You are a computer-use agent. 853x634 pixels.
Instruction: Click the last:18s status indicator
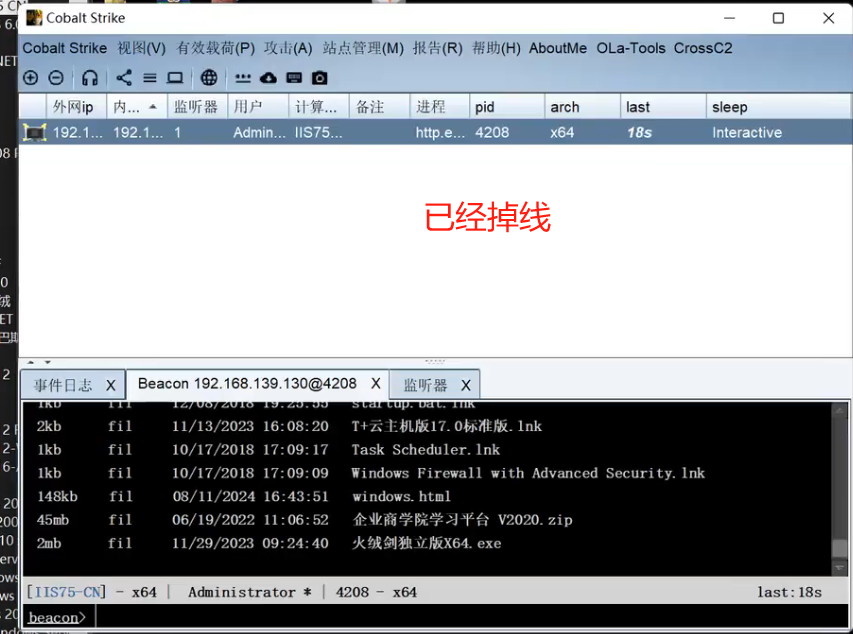(789, 592)
